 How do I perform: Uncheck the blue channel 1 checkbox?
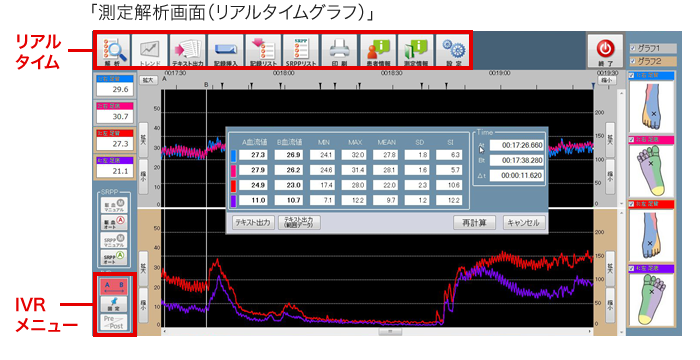coord(631,75)
